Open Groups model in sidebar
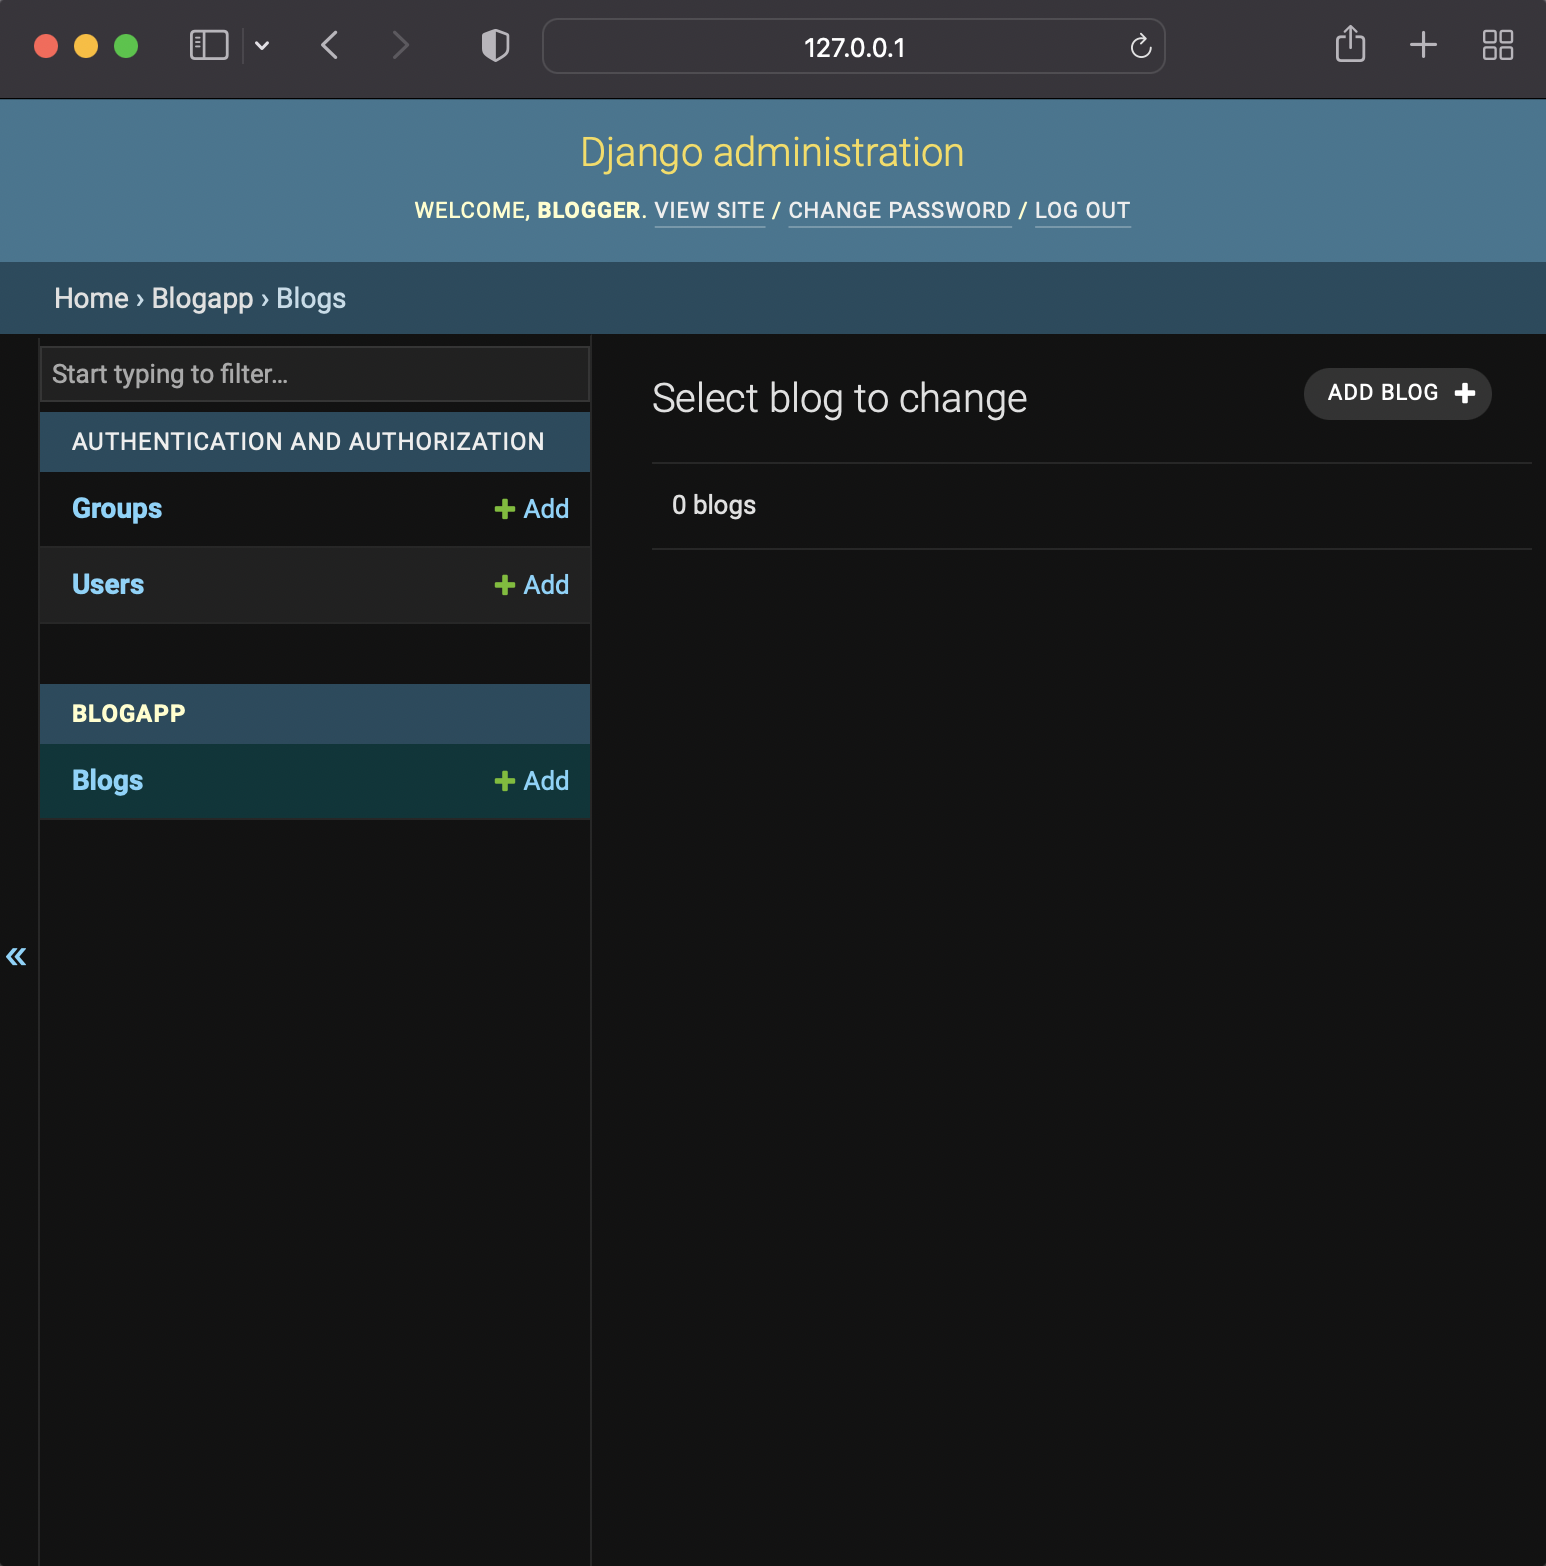 pyautogui.click(x=117, y=508)
